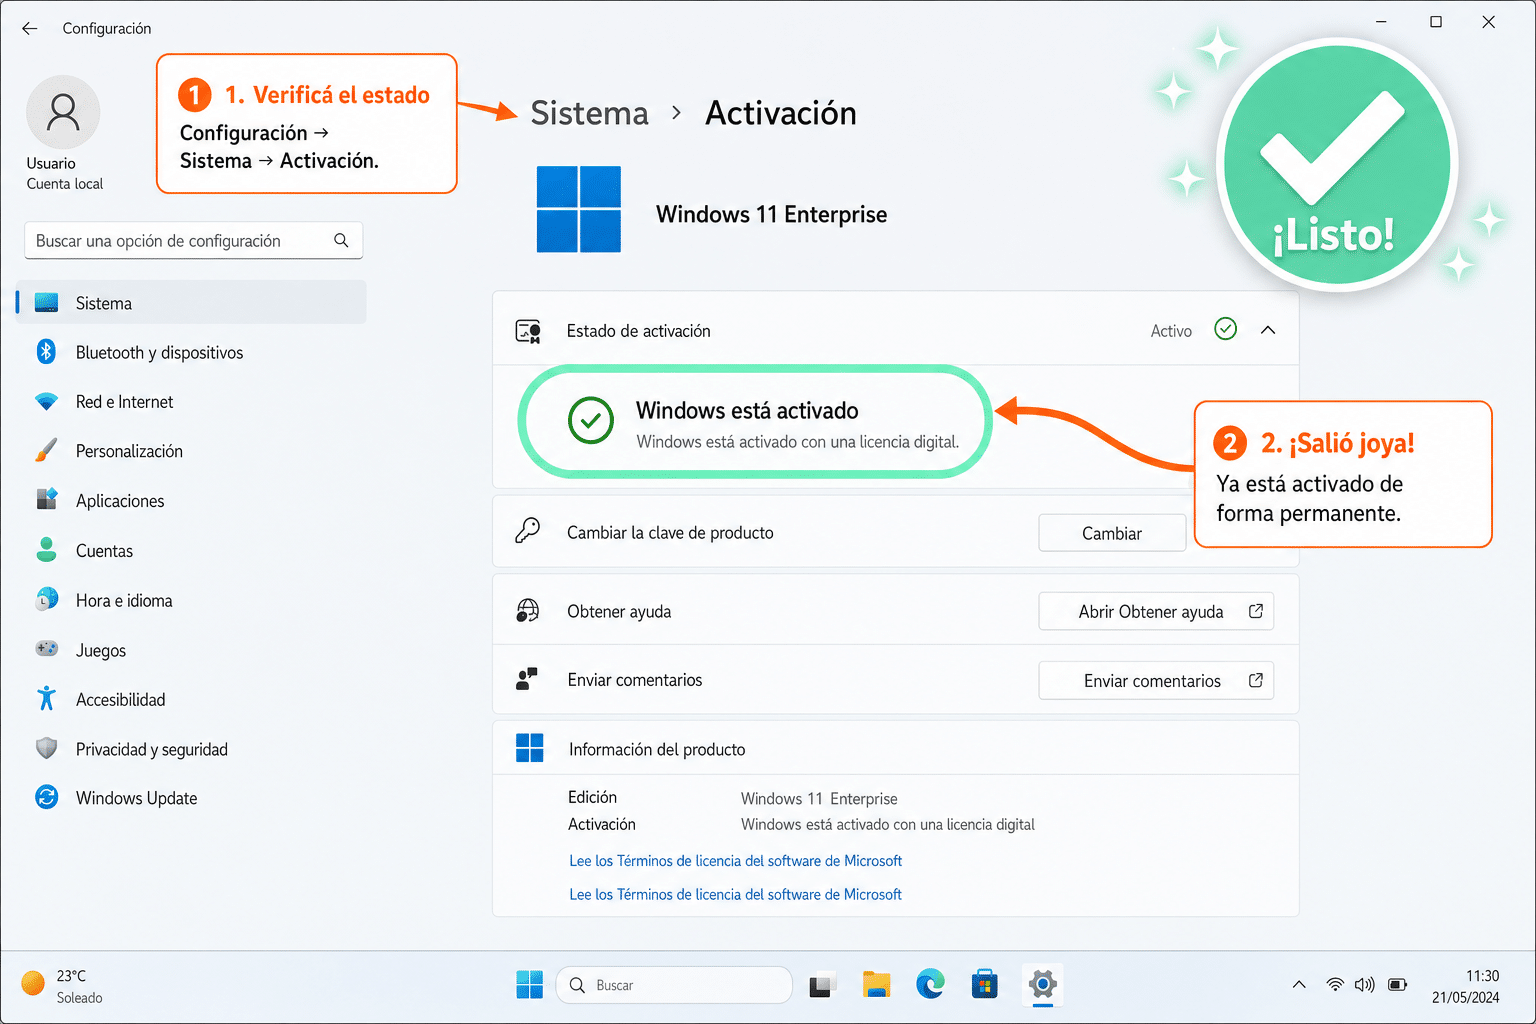Show hidden tray icons chevron

tap(1299, 985)
